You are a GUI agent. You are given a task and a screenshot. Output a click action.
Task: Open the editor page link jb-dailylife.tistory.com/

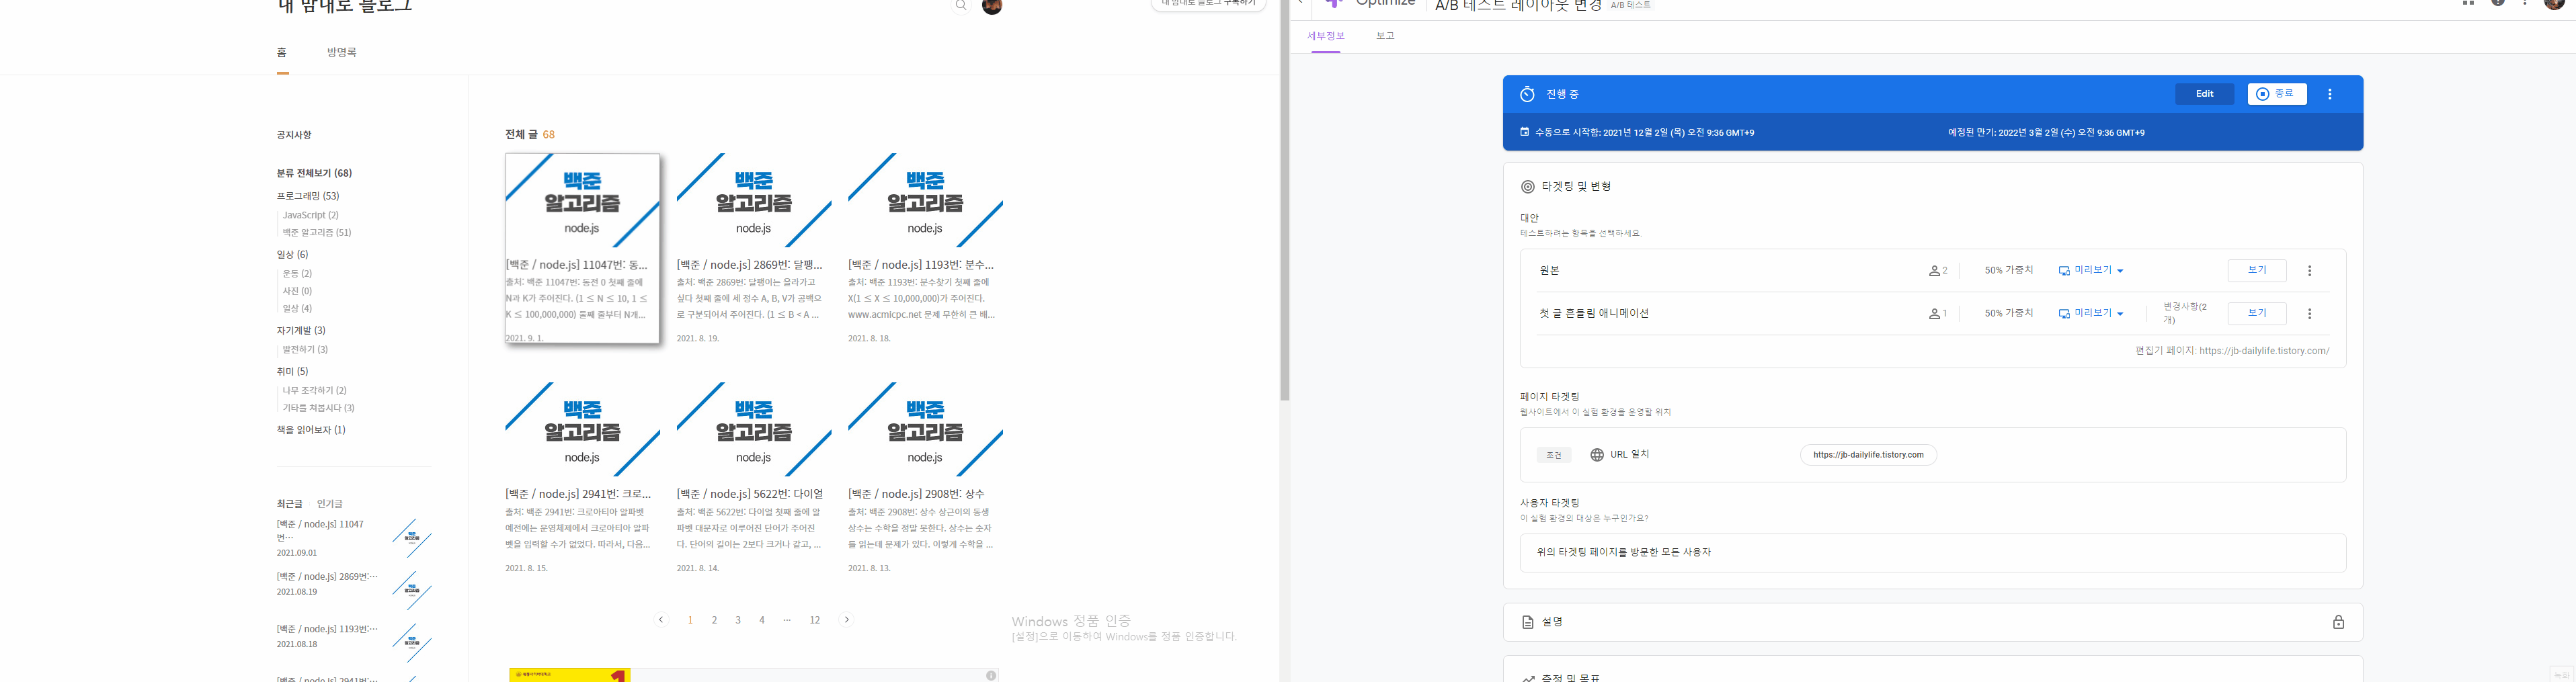[x=2264, y=351]
